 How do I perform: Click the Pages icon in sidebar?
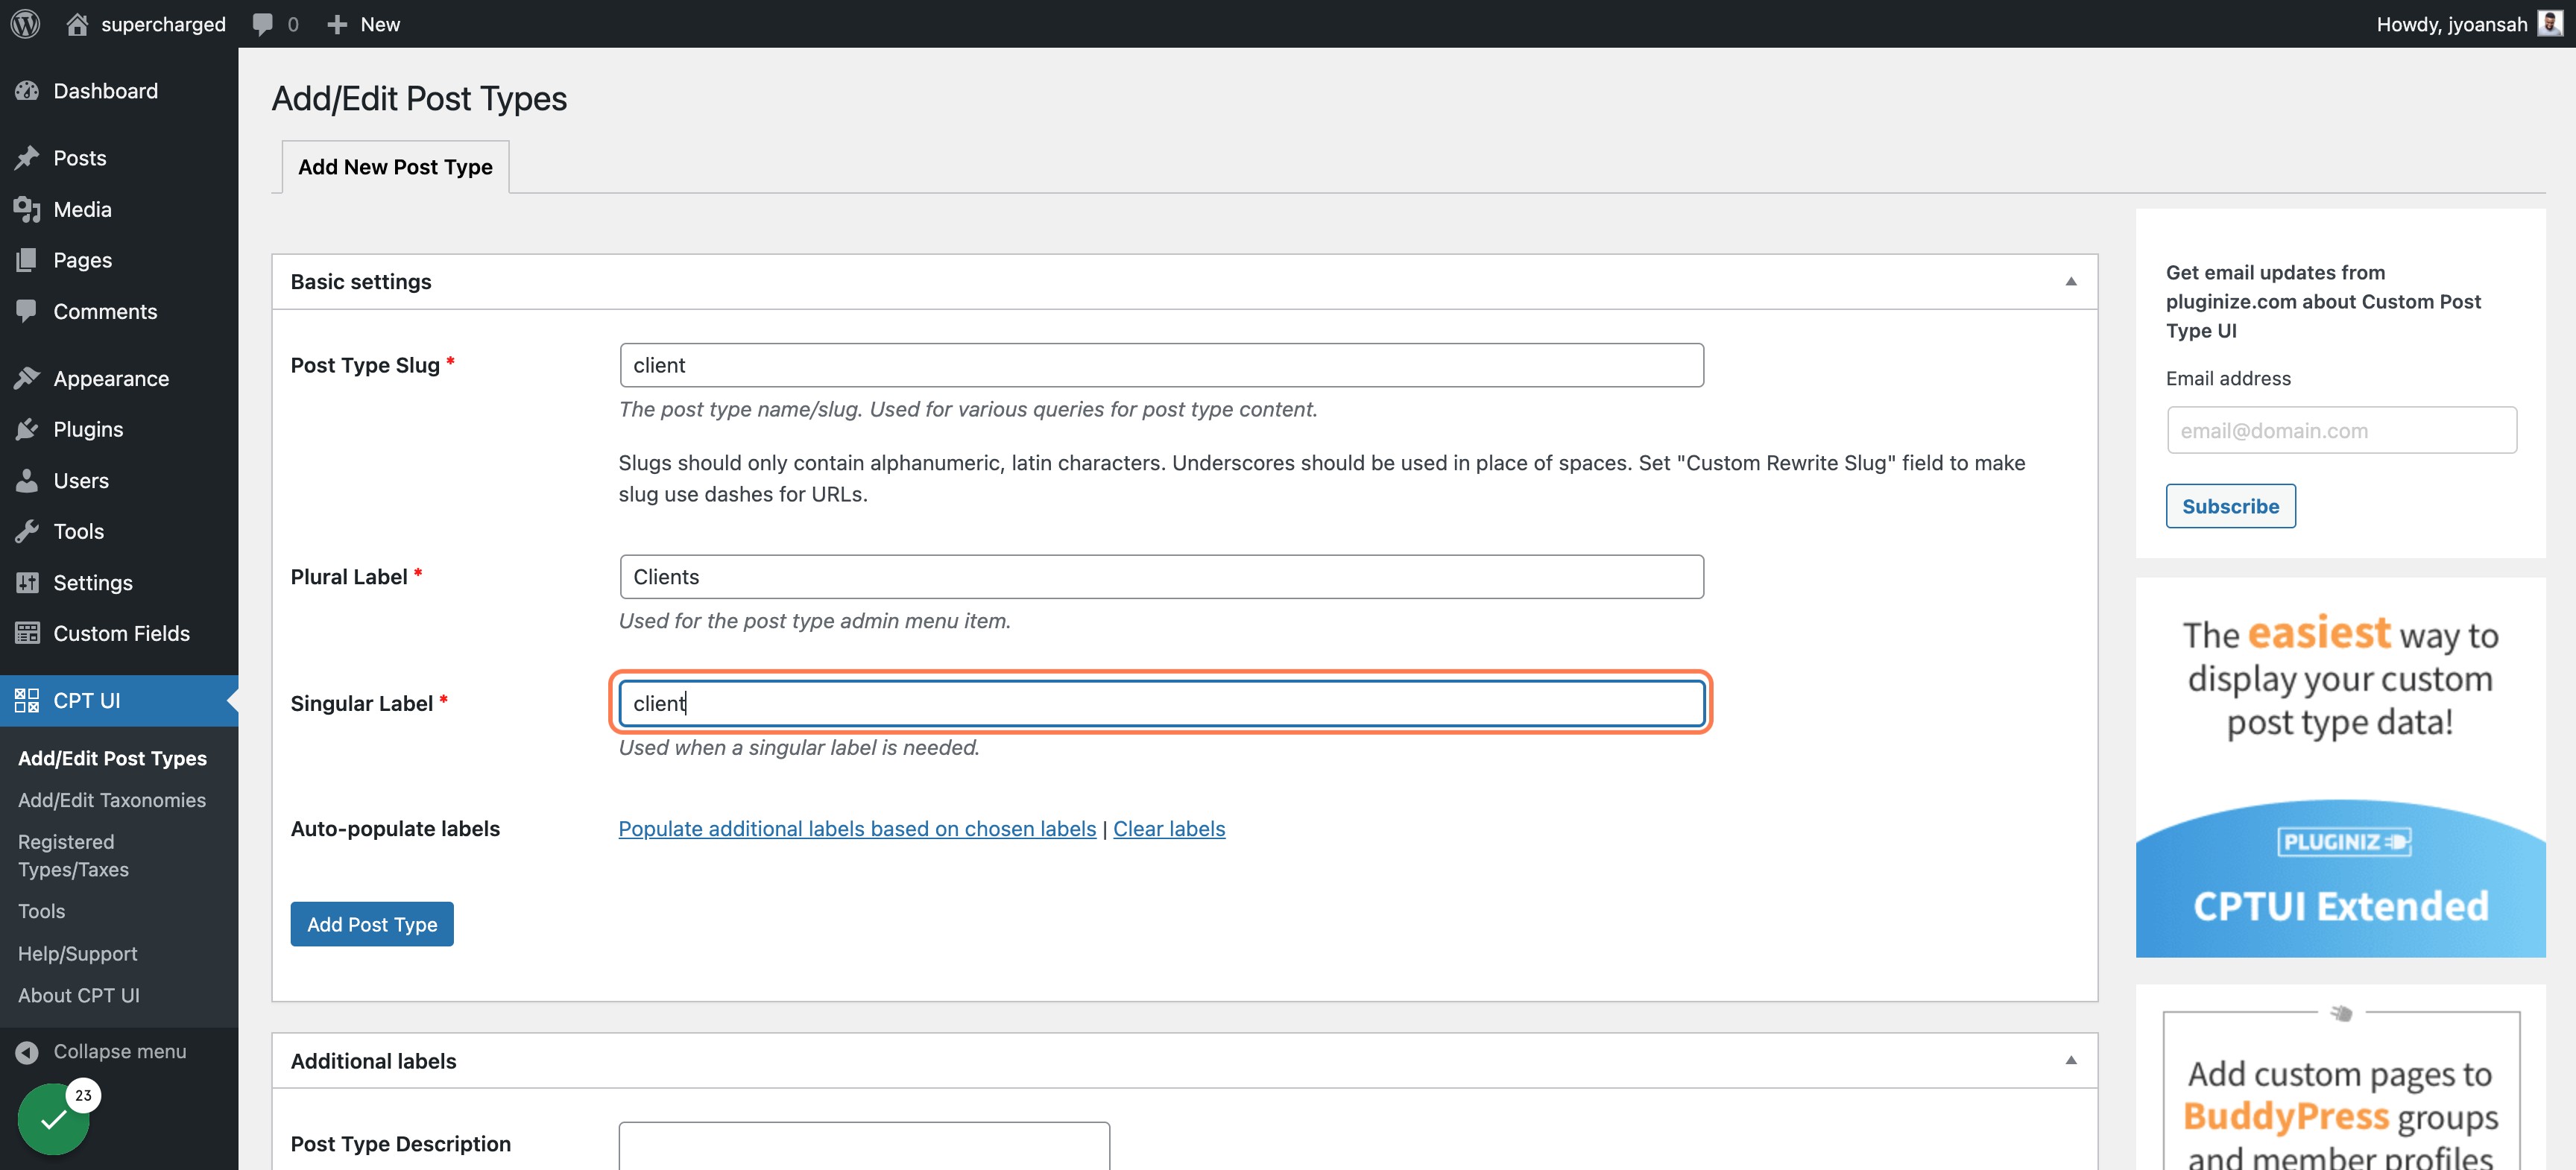click(27, 260)
